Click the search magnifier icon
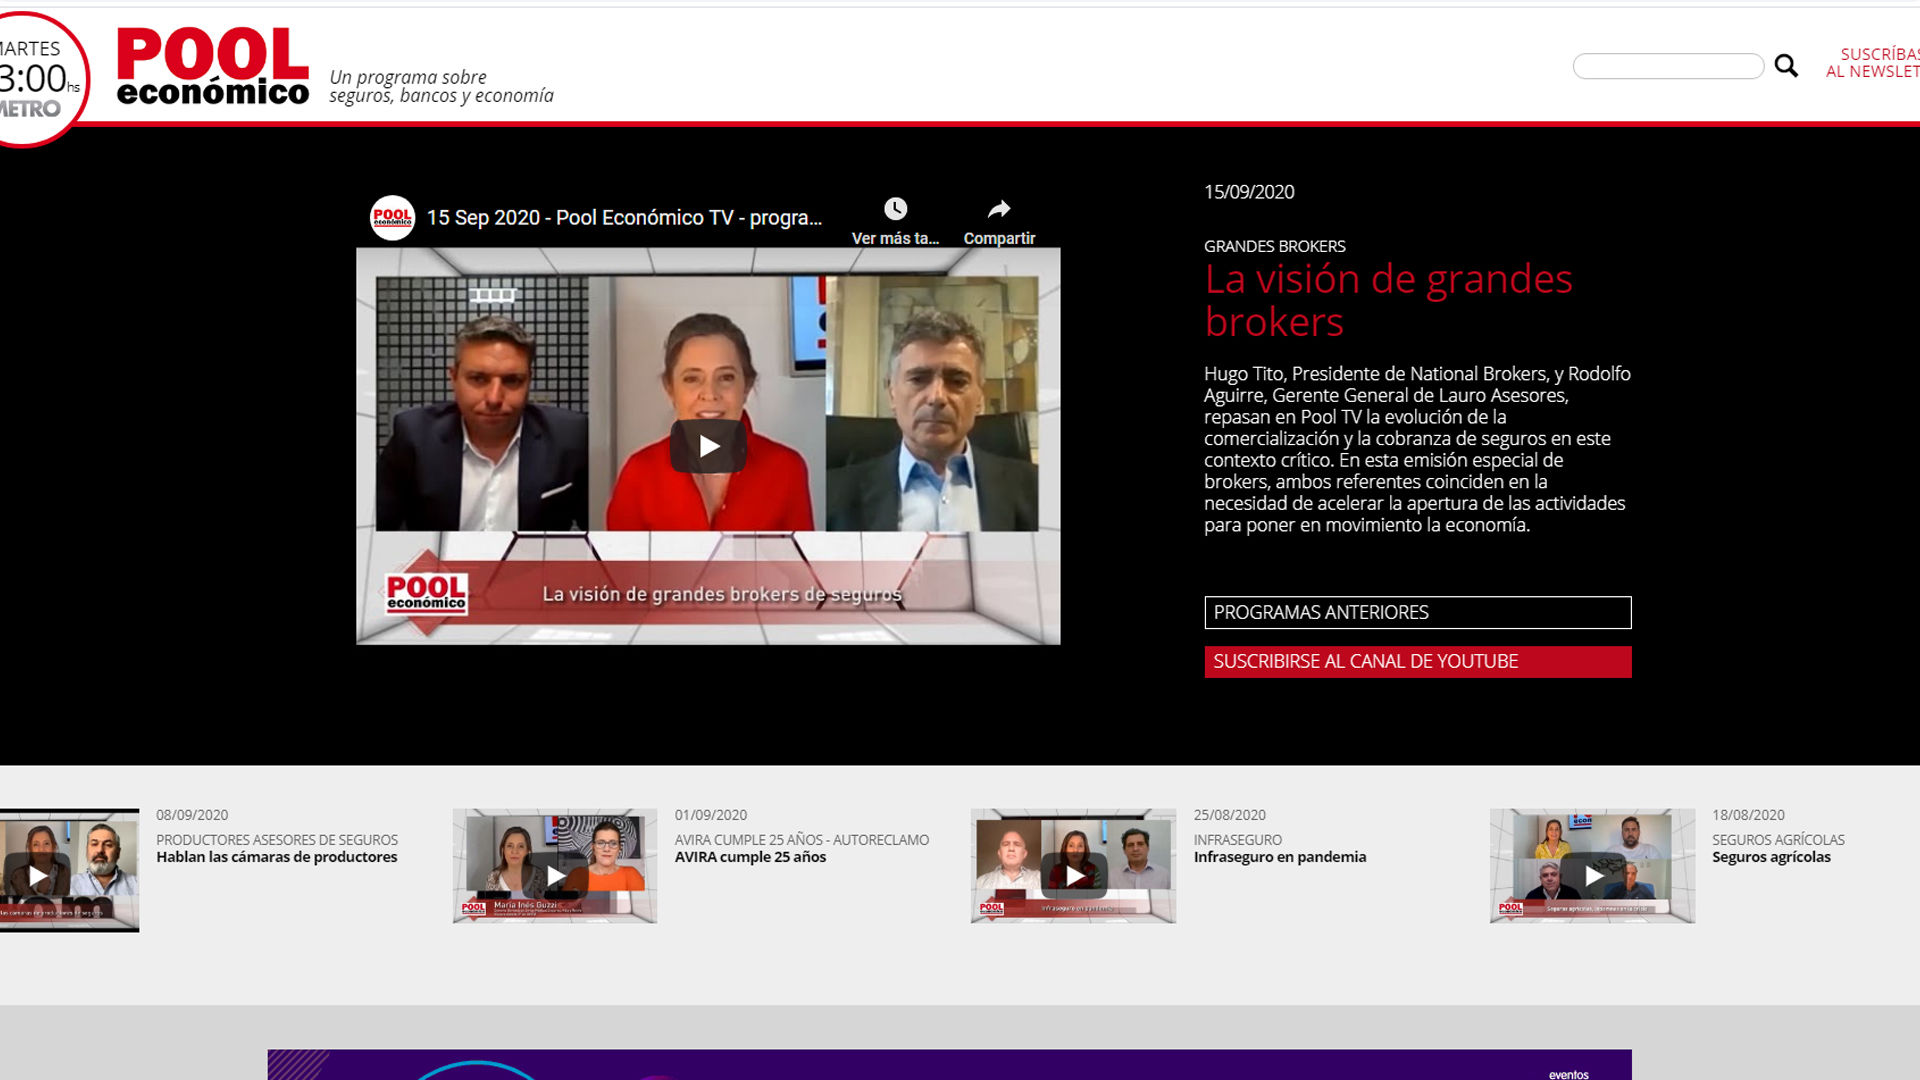Image resolution: width=1920 pixels, height=1080 pixels. [x=1786, y=66]
